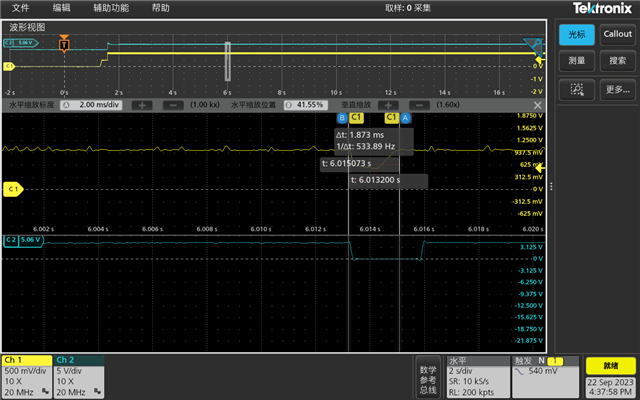Open the 水平 horizontal settings badge

click(x=478, y=376)
